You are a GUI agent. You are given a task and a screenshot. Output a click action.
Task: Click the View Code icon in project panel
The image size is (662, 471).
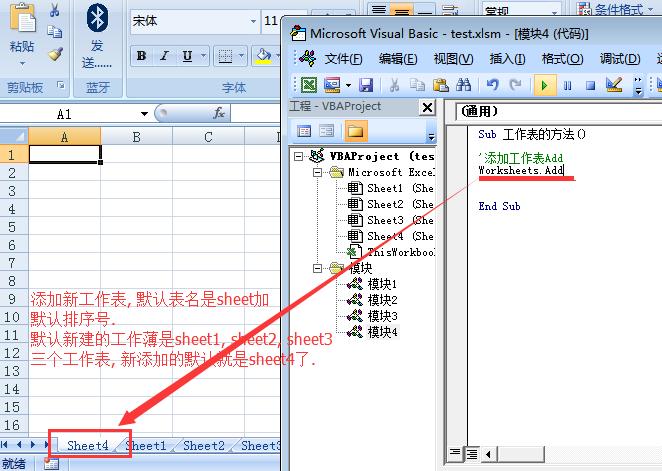tap(304, 131)
